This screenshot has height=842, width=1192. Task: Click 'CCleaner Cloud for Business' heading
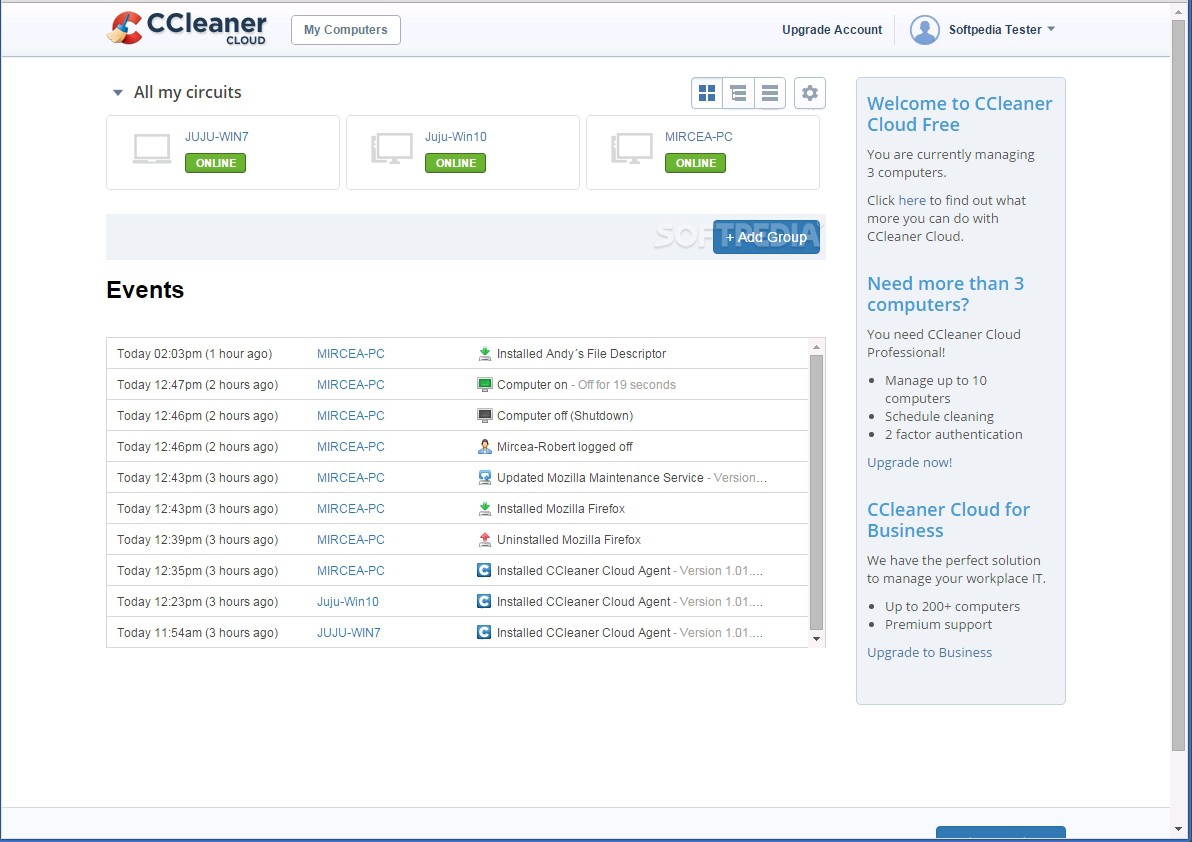949,520
